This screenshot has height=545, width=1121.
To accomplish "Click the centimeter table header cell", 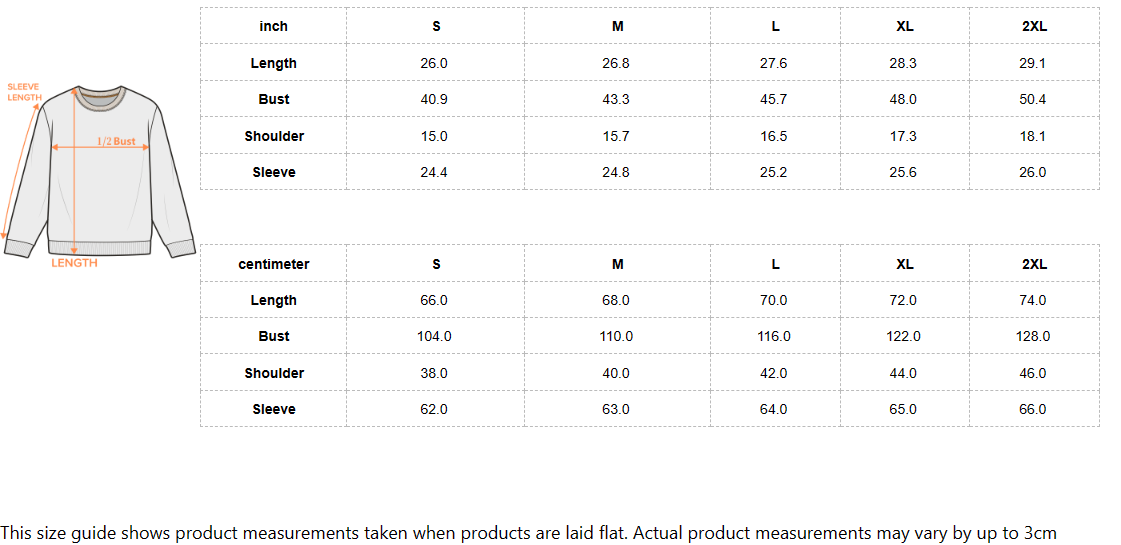I will (273, 264).
